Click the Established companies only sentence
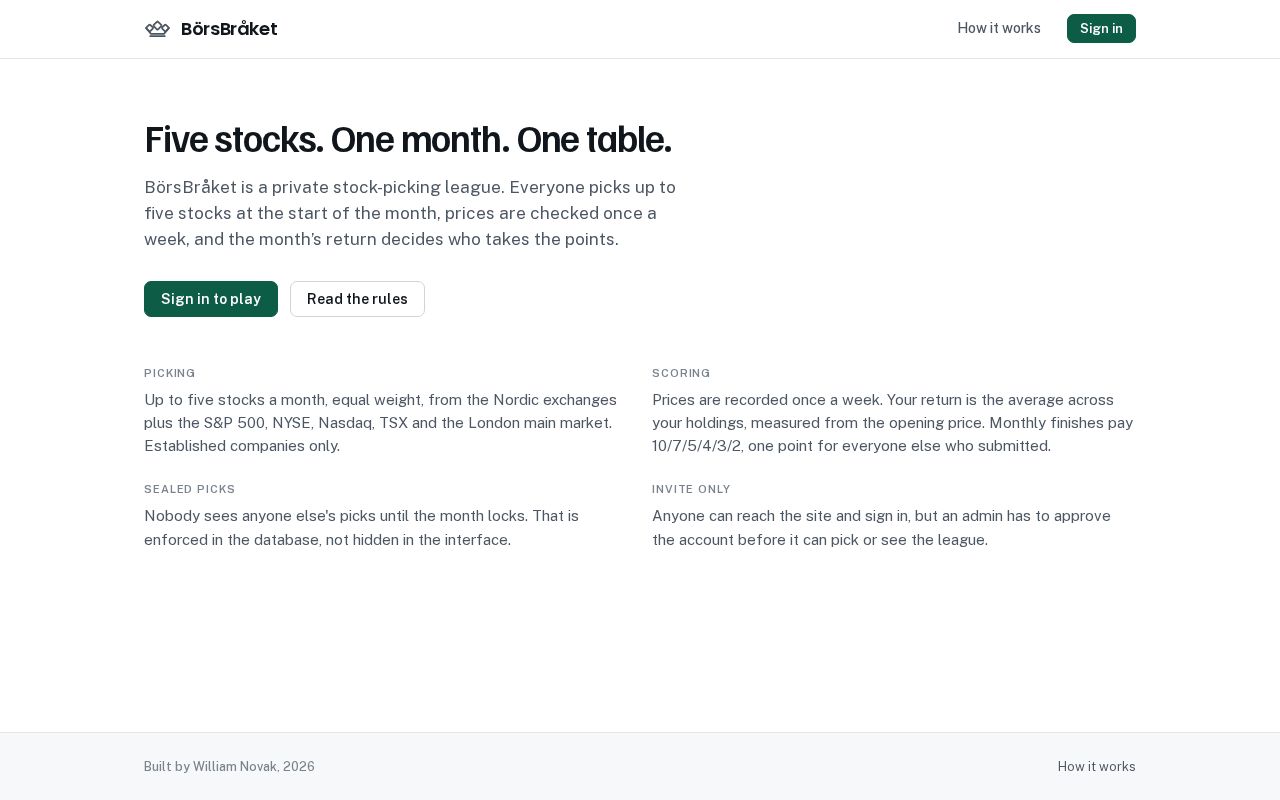Image resolution: width=1280 pixels, height=800 pixels. pyautogui.click(x=242, y=446)
